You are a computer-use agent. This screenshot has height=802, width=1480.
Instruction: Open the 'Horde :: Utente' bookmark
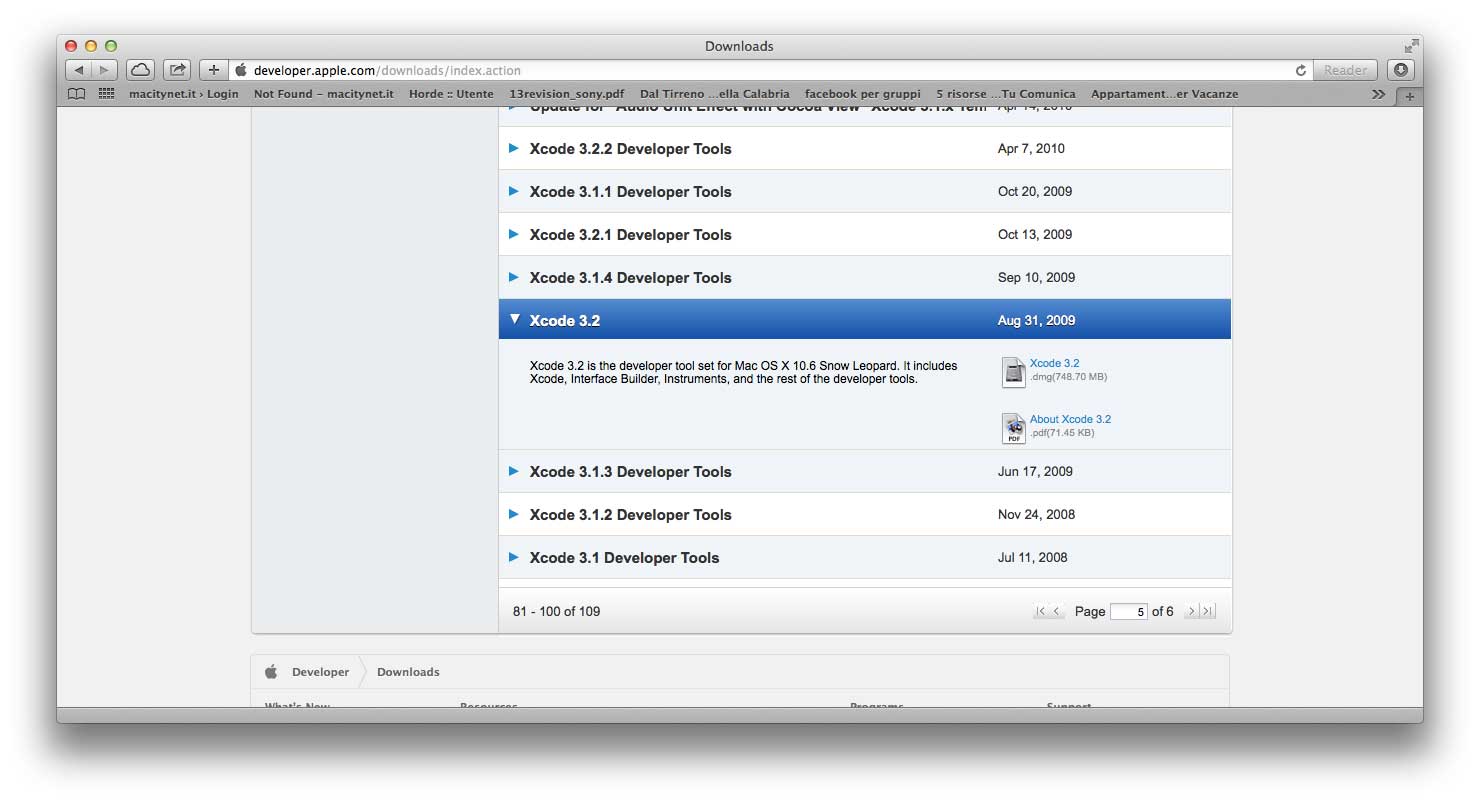[x=451, y=94]
